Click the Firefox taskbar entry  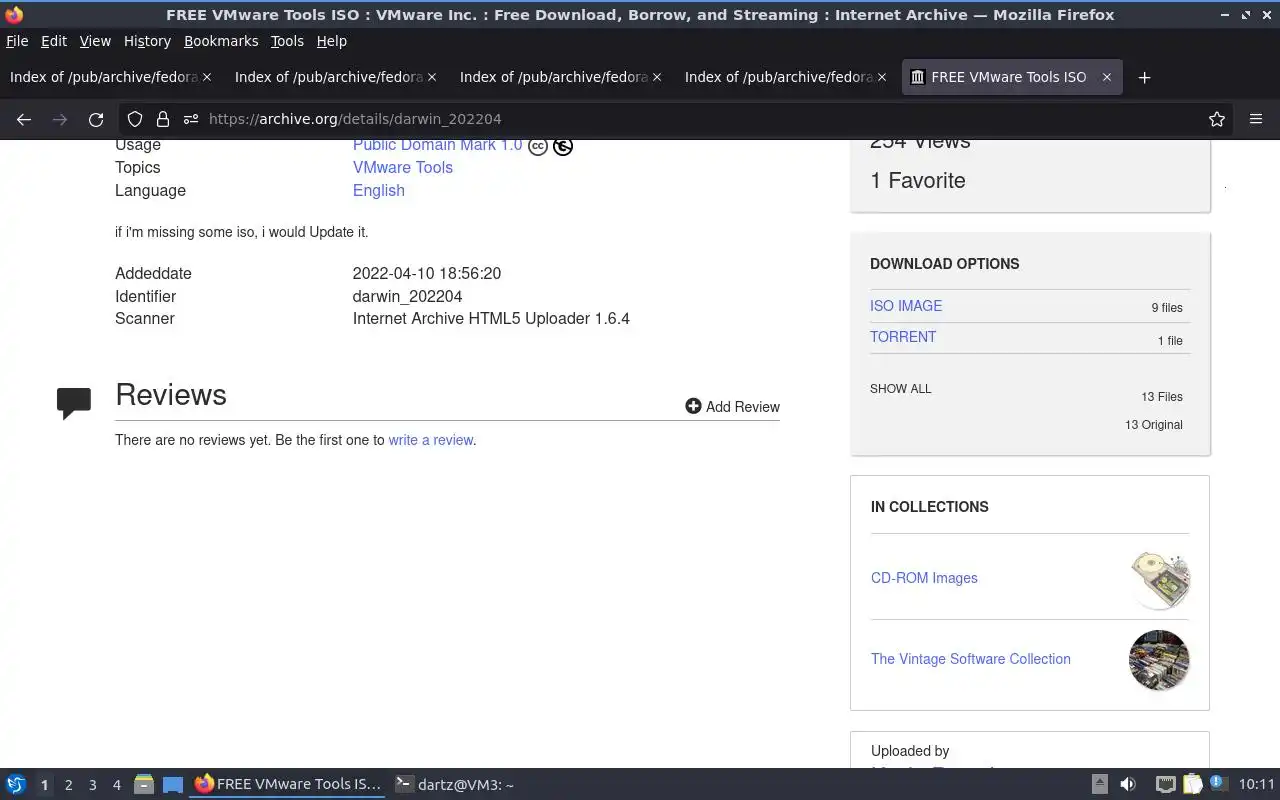pos(288,785)
